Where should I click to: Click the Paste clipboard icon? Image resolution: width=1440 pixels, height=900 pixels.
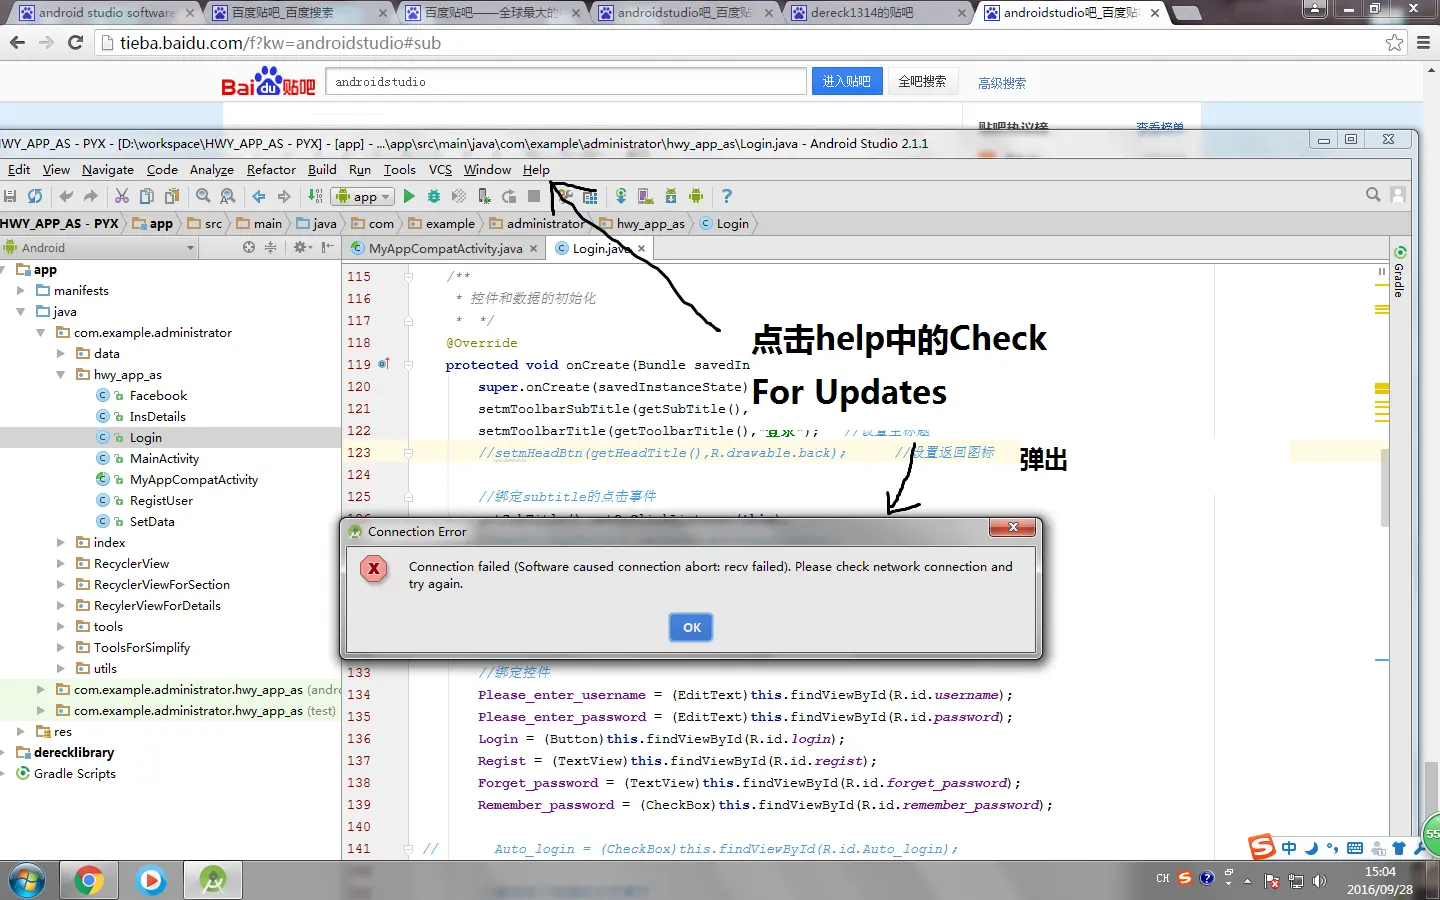pyautogui.click(x=172, y=196)
